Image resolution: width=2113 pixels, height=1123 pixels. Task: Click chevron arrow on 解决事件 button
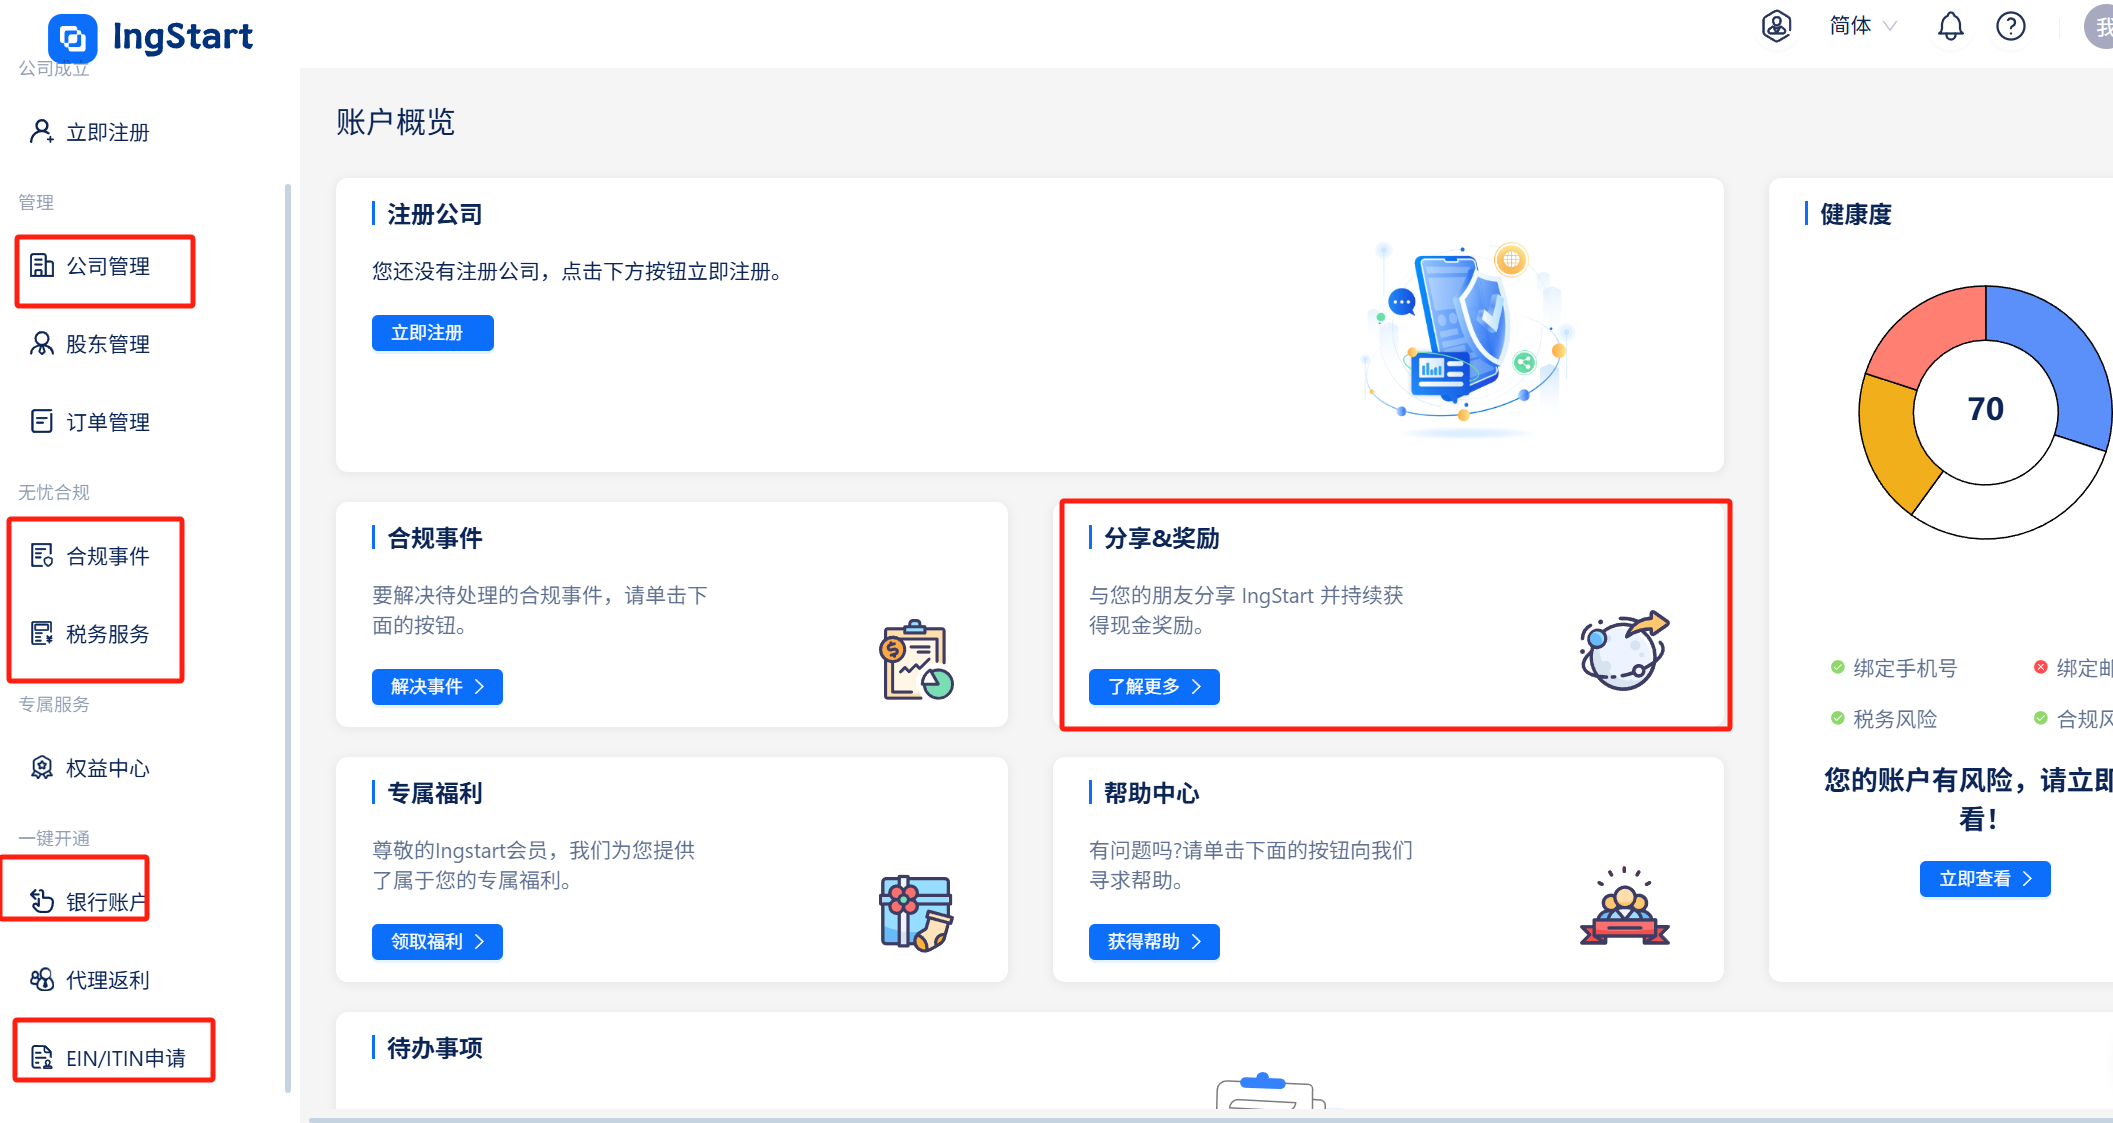point(480,687)
